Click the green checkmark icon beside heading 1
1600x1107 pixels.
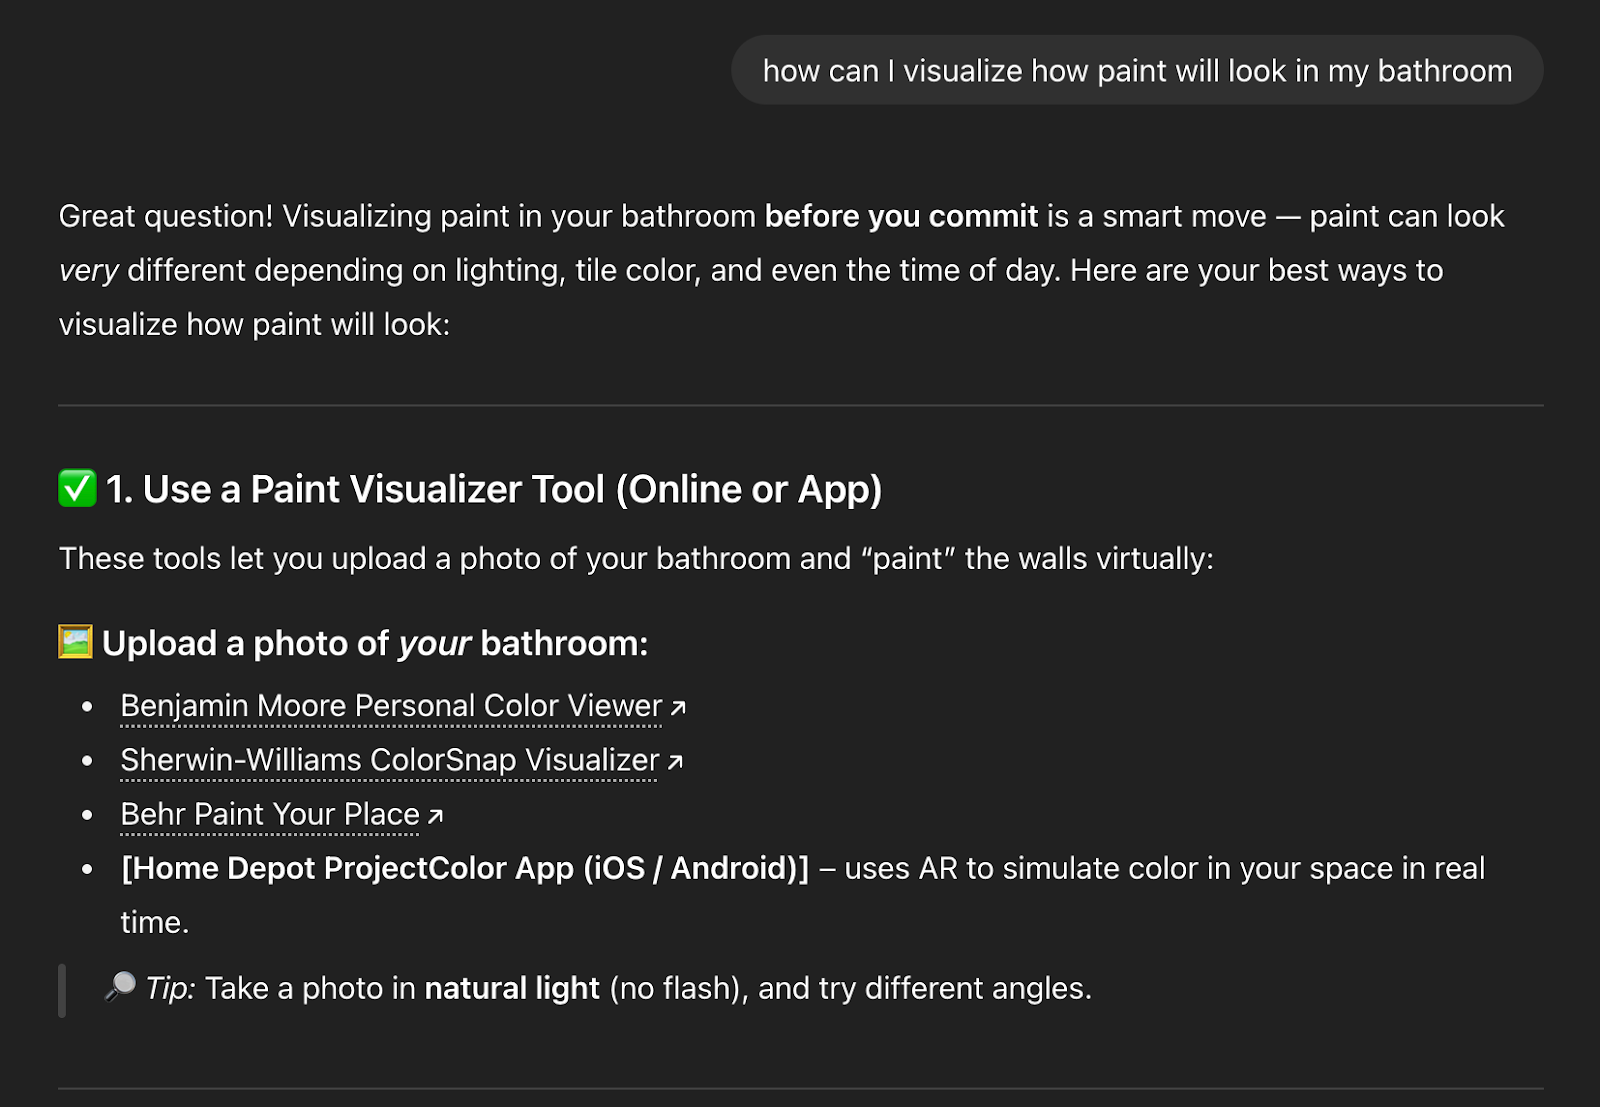75,489
